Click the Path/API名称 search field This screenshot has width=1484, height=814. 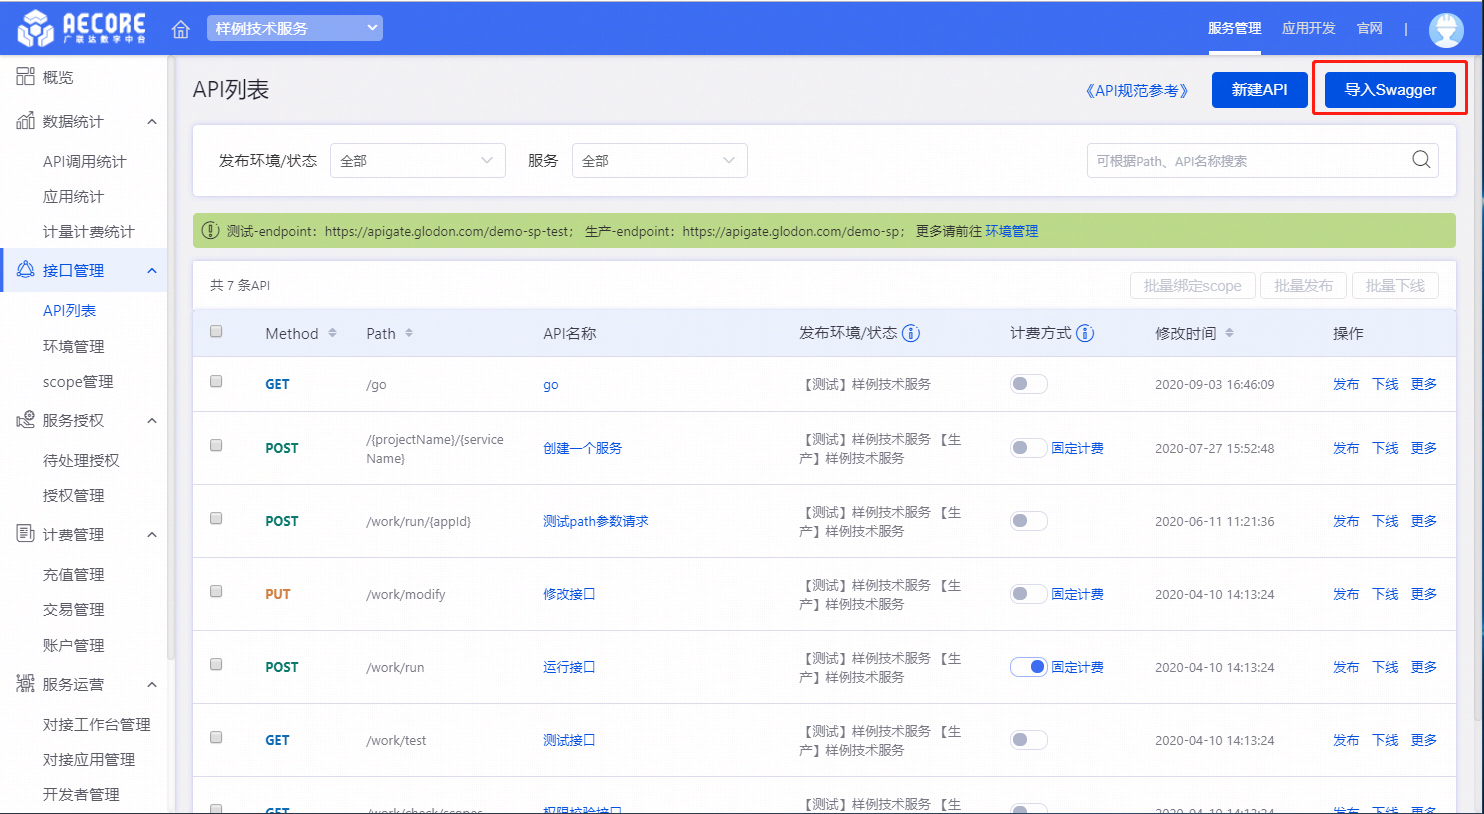pos(1245,161)
